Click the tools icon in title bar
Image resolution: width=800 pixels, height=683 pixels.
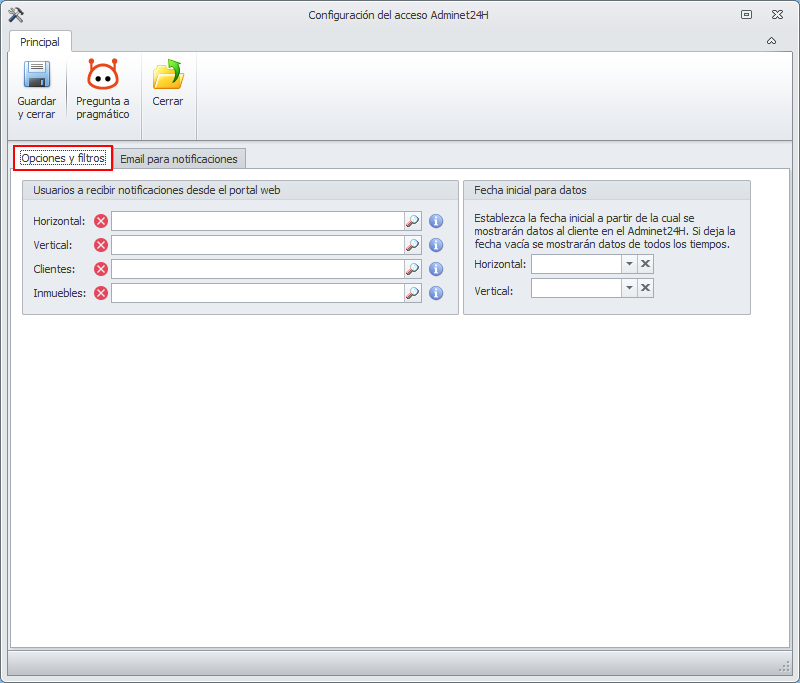(x=16, y=15)
